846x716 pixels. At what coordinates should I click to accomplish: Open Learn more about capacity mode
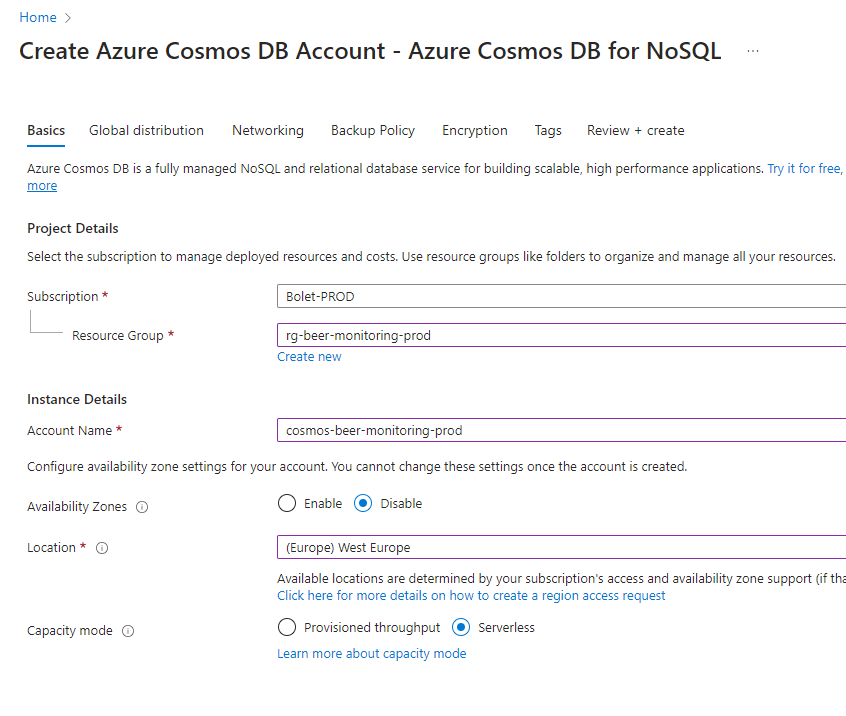click(372, 654)
